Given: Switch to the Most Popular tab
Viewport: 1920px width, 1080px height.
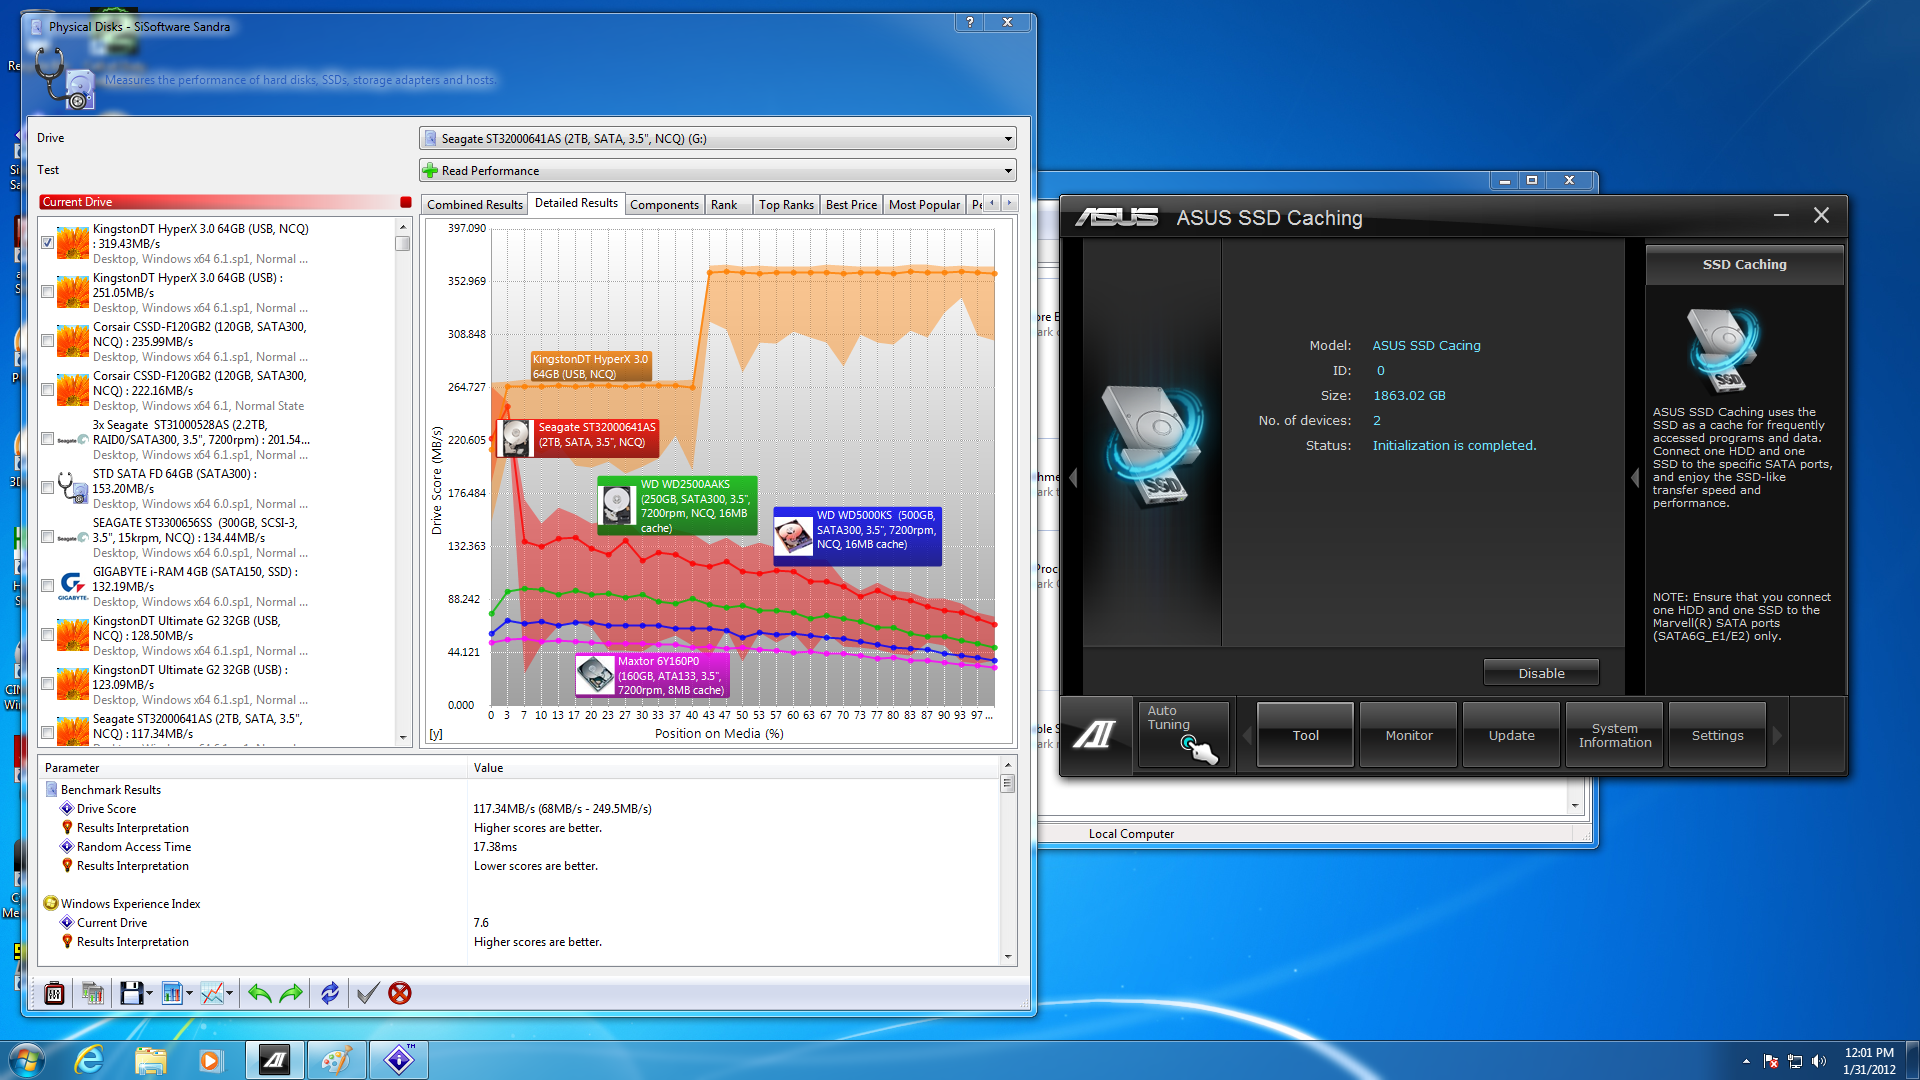Looking at the screenshot, I should tap(924, 205).
